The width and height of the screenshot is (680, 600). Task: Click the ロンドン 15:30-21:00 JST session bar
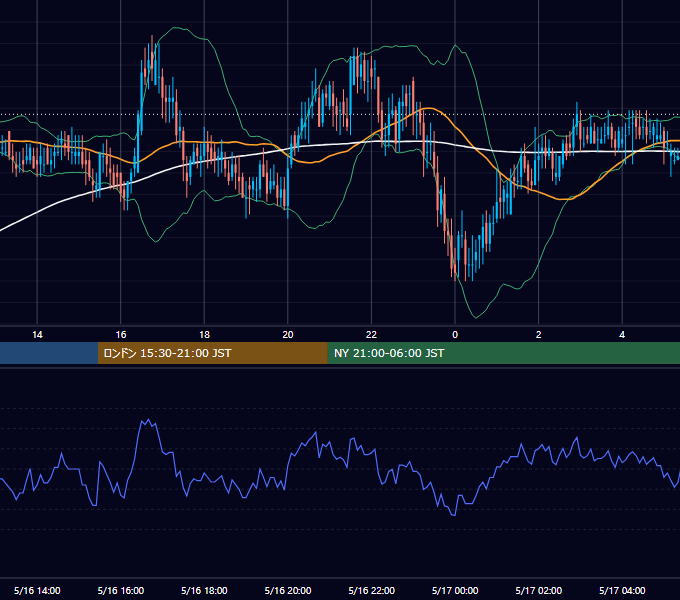[212, 353]
